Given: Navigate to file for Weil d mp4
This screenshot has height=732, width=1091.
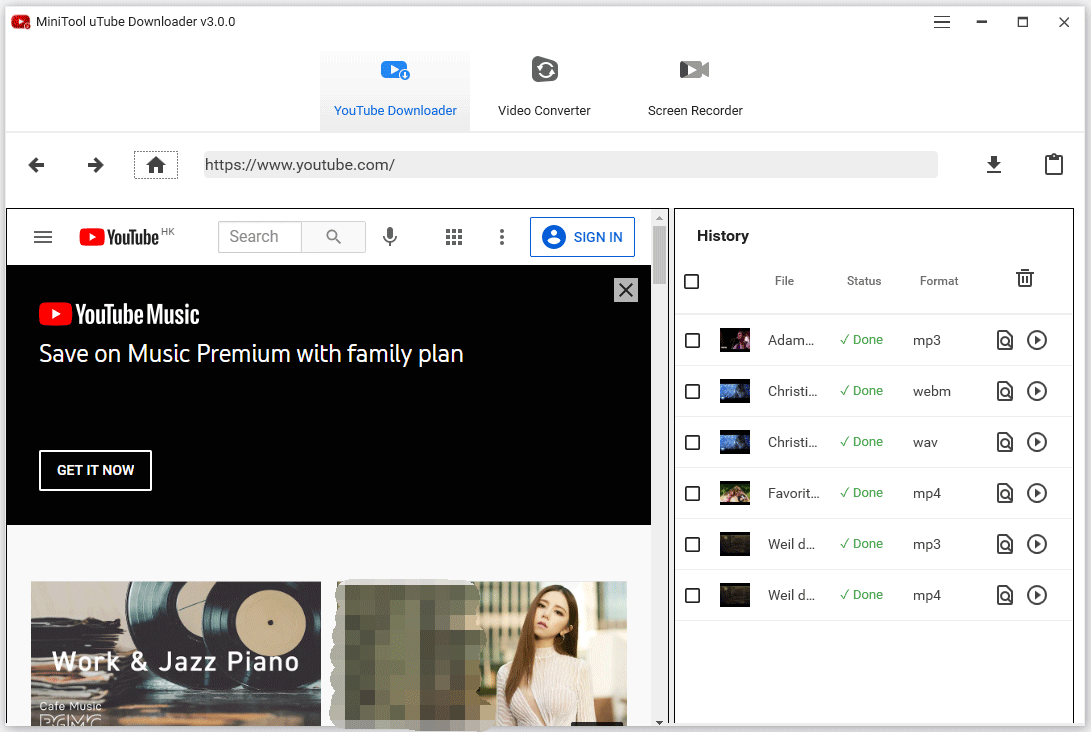Looking at the screenshot, I should [x=1005, y=595].
